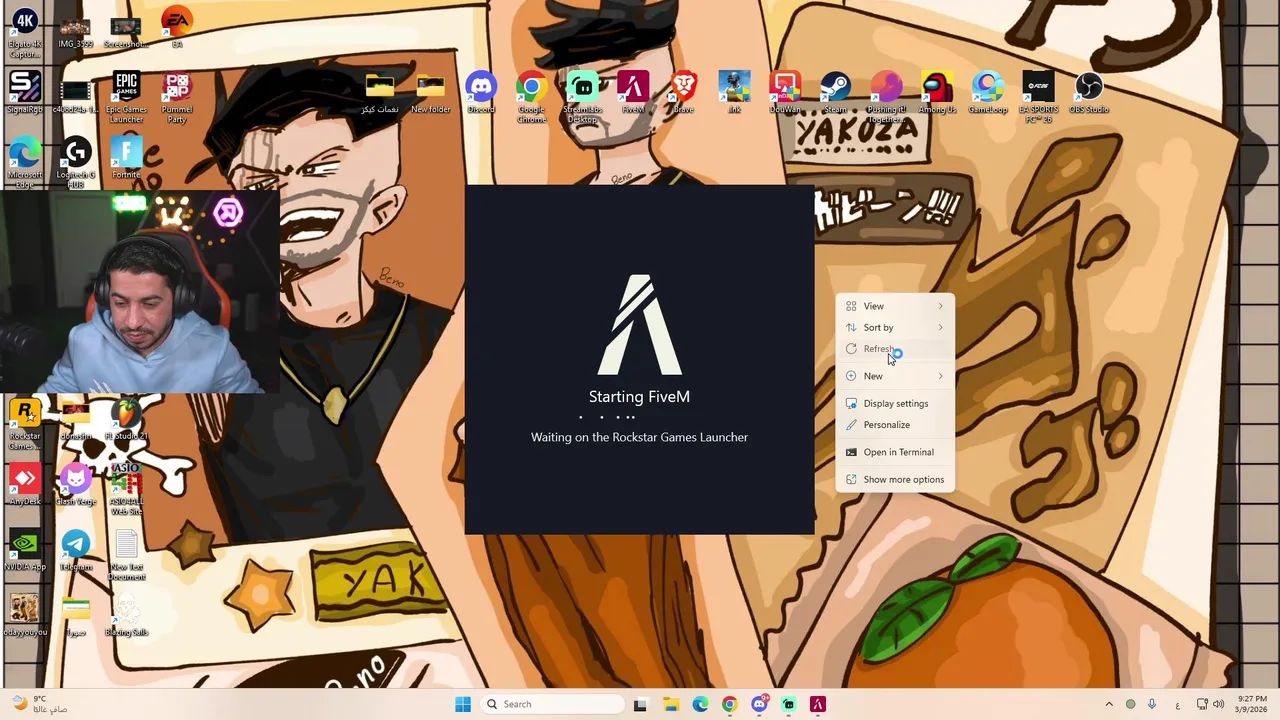This screenshot has width=1280, height=720.
Task: Open Google Chrome from the taskbar
Action: click(x=729, y=704)
